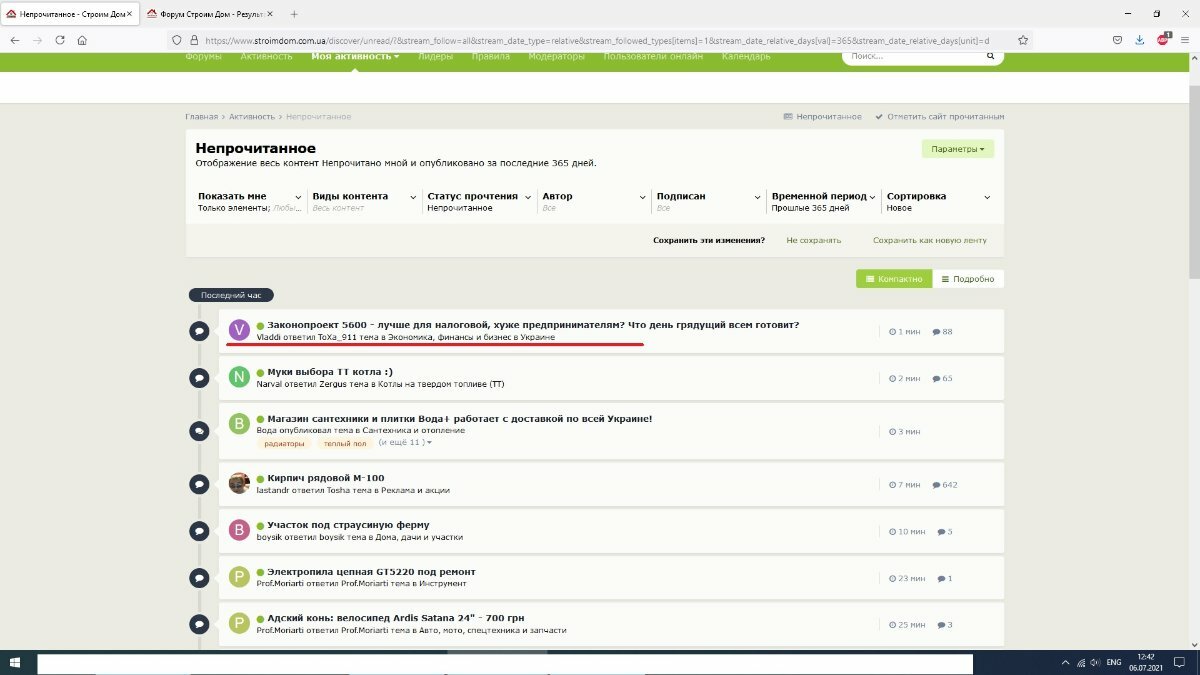Open the Сортировка dropdown
Viewport: 1200px width, 675px height.
point(939,202)
